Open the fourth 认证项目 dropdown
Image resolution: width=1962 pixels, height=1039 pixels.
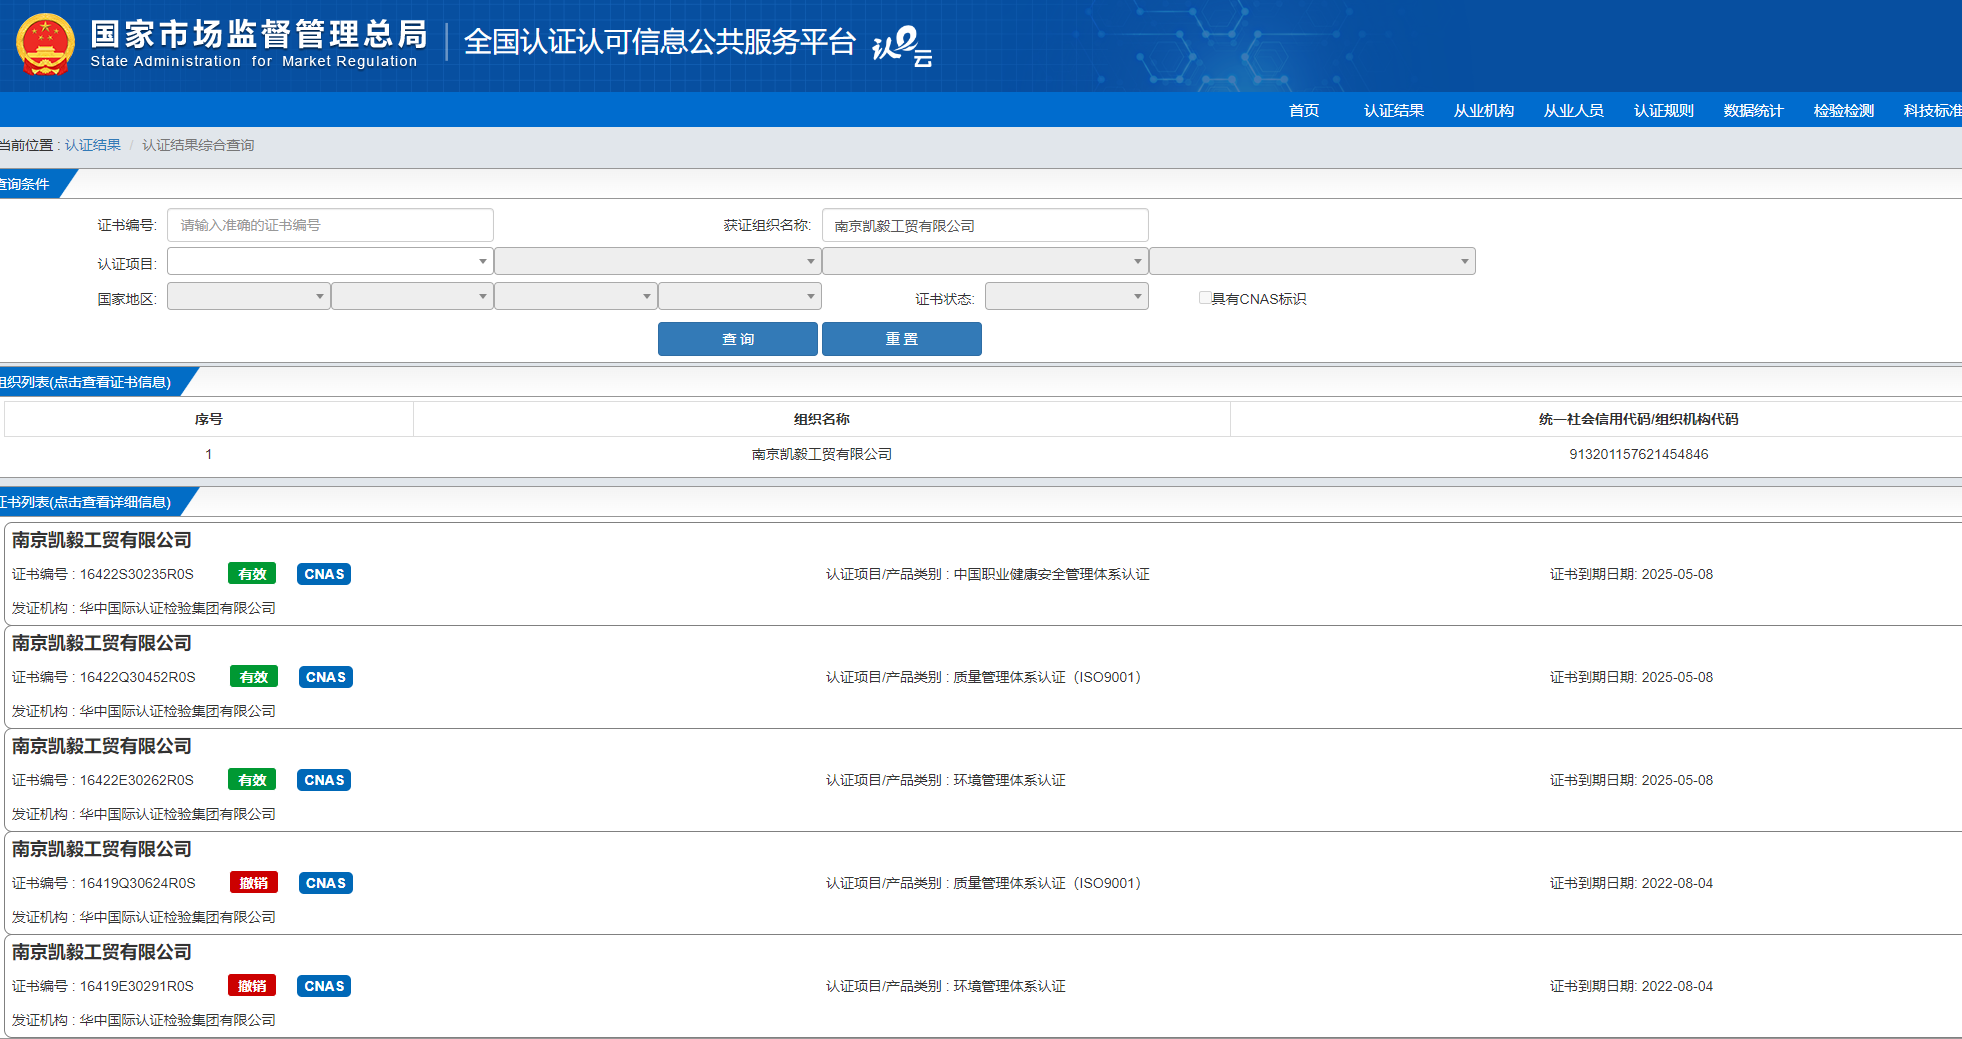(1312, 261)
